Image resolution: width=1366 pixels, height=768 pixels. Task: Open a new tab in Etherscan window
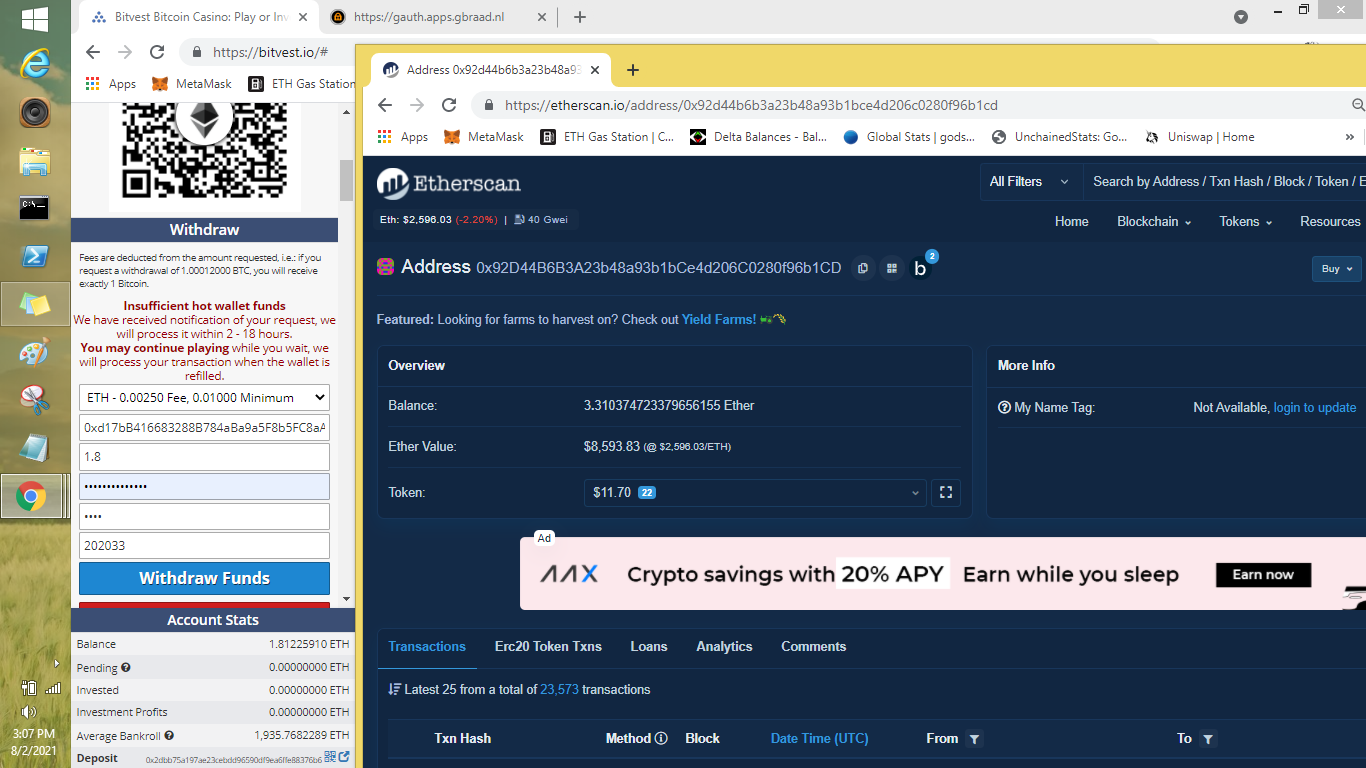632,70
